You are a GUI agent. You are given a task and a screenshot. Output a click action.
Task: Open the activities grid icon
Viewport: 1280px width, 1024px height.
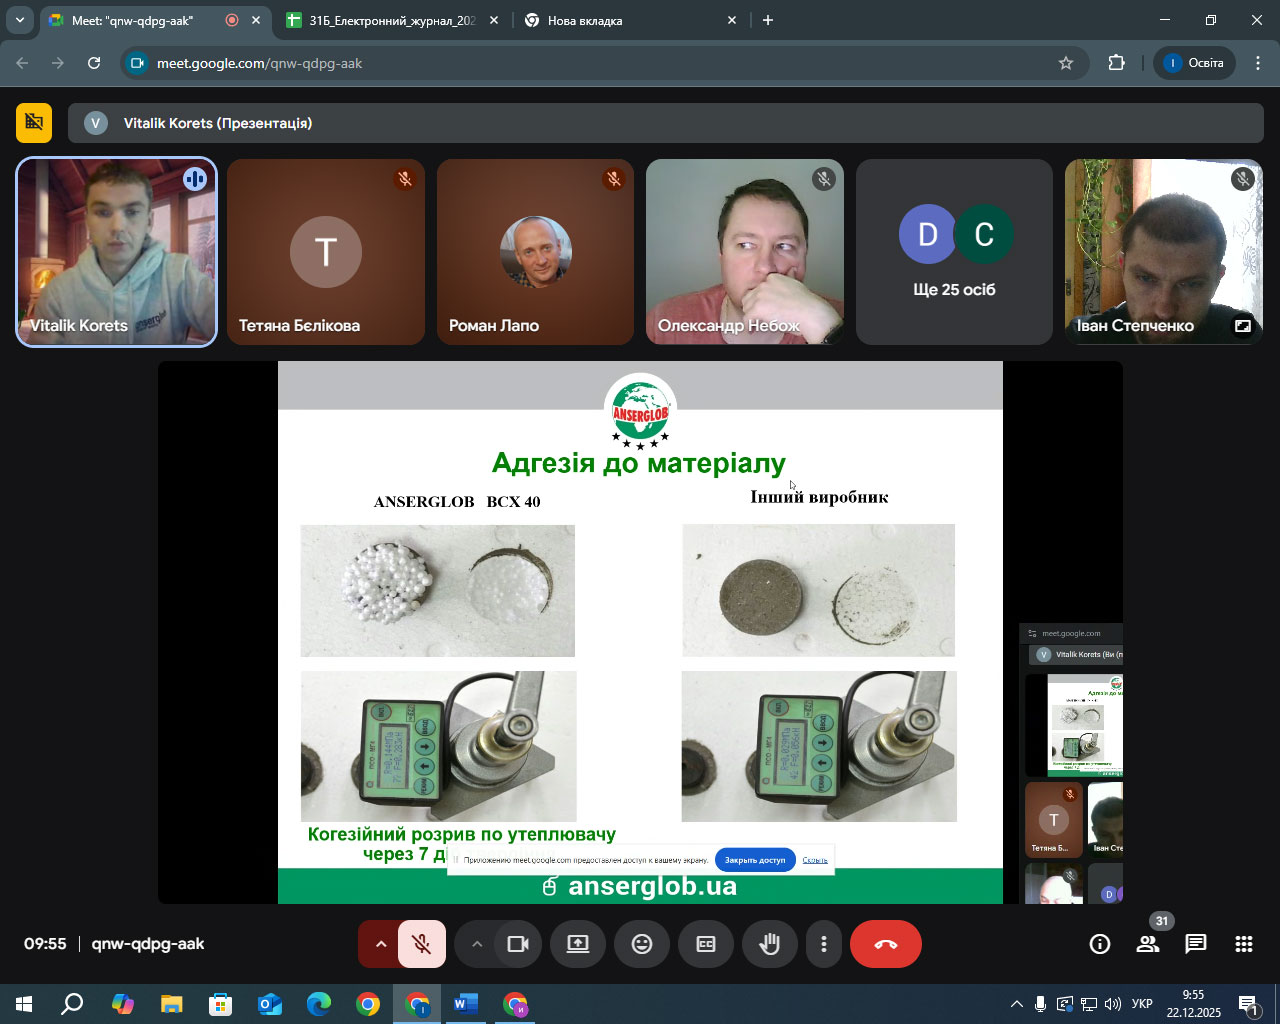(1243, 944)
